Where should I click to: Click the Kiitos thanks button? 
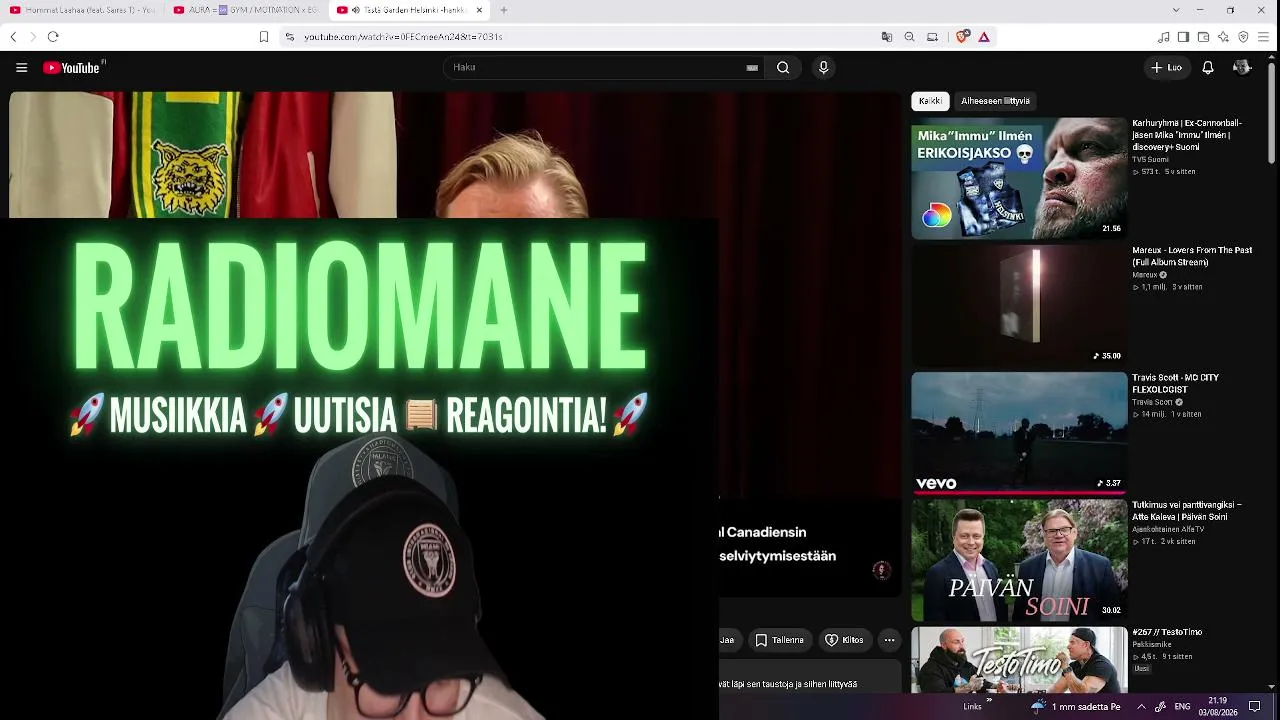coord(844,640)
